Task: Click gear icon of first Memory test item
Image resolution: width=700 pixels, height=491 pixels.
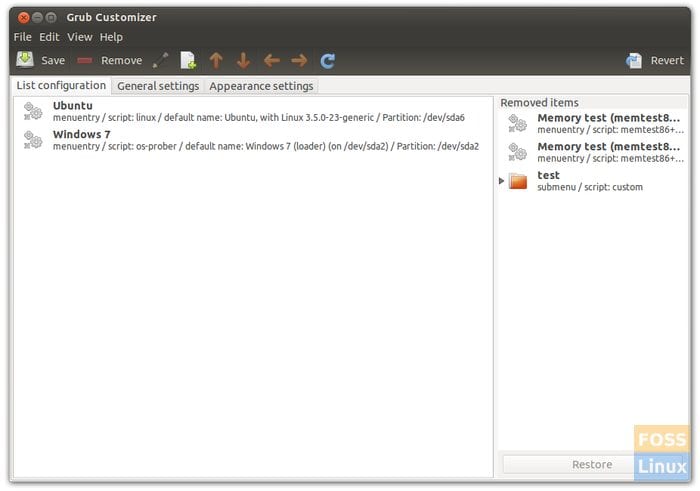Action: (518, 124)
